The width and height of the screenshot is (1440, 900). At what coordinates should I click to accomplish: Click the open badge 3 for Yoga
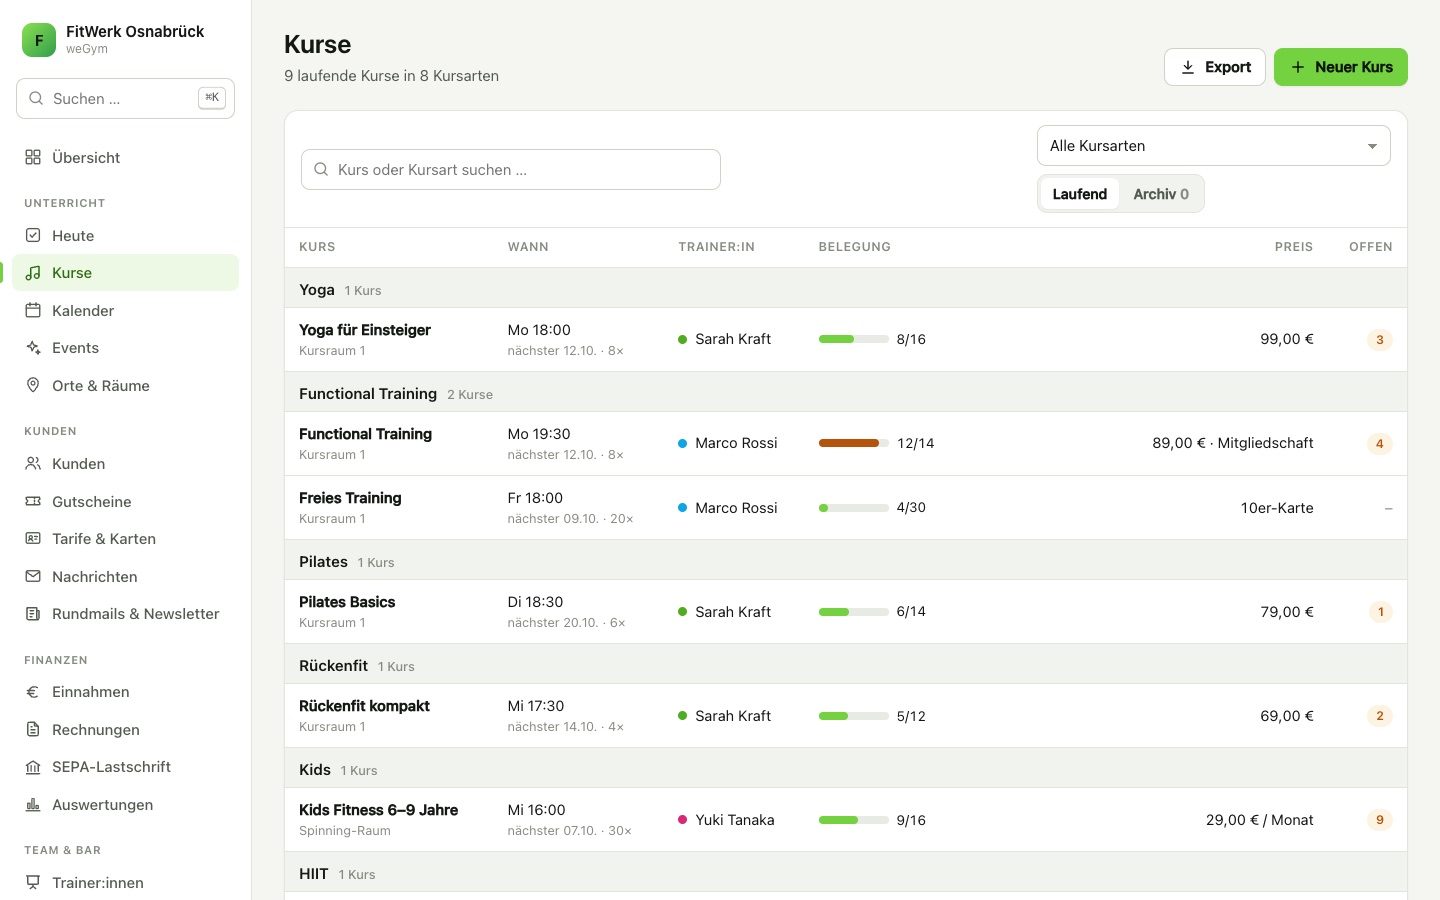click(x=1380, y=340)
